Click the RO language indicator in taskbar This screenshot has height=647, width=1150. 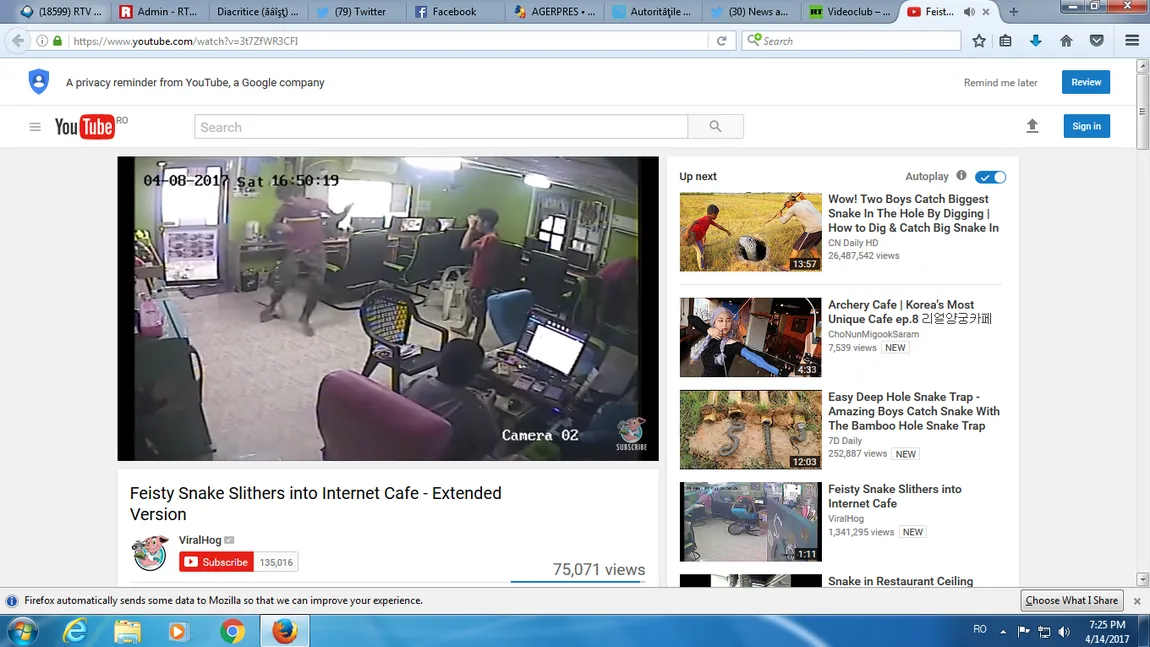[x=979, y=629]
